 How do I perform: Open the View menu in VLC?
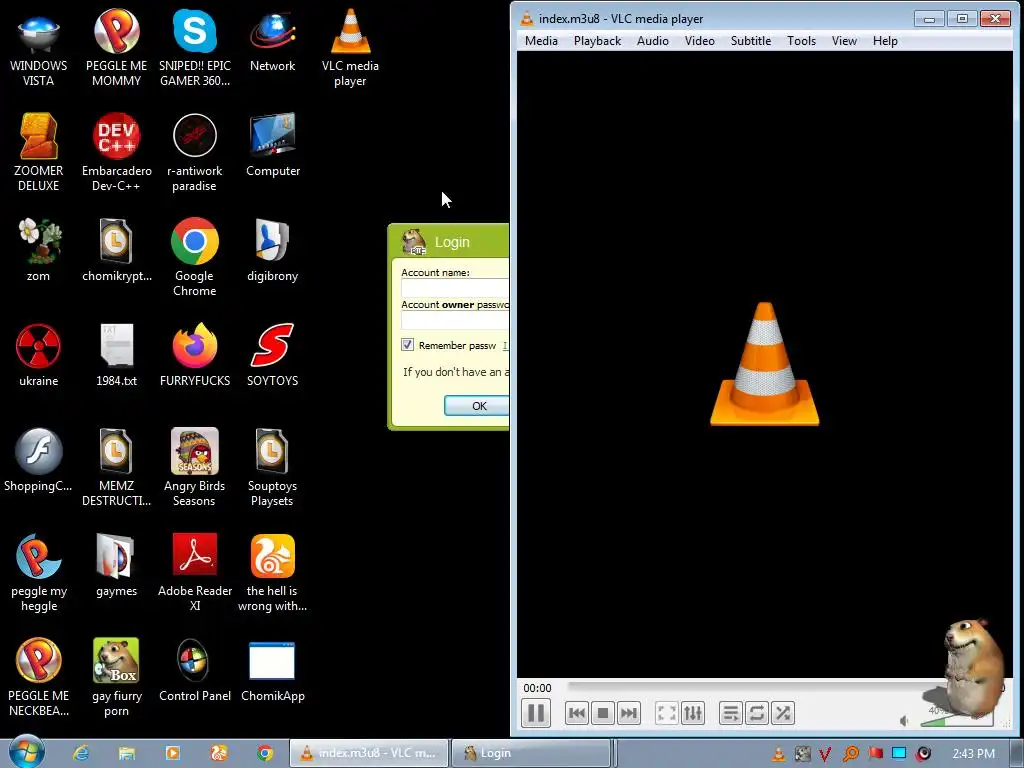[844, 40]
